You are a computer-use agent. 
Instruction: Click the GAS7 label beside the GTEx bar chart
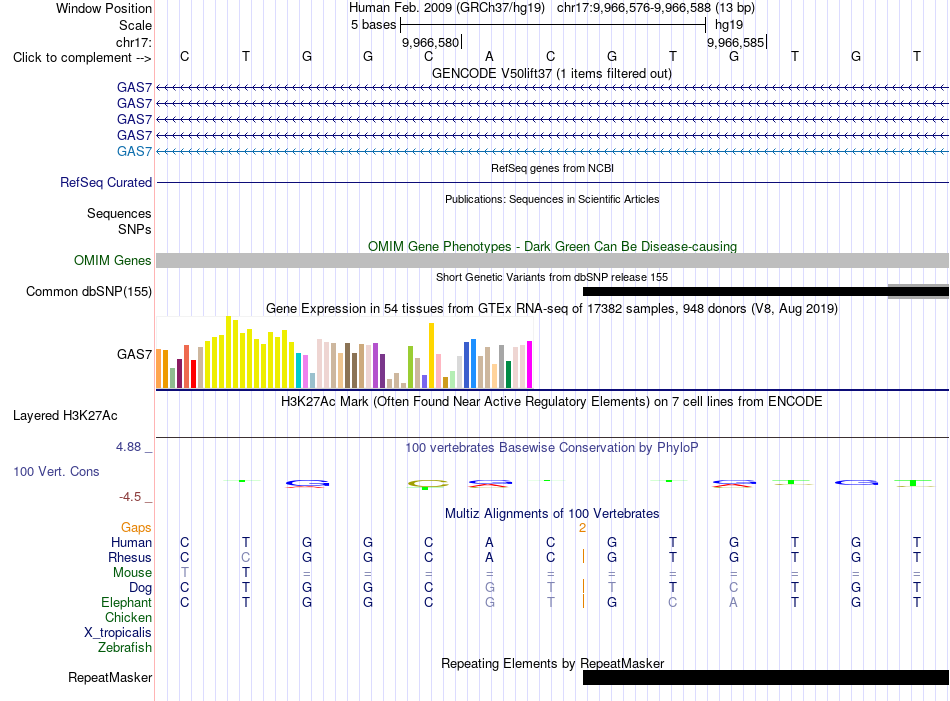click(135, 354)
